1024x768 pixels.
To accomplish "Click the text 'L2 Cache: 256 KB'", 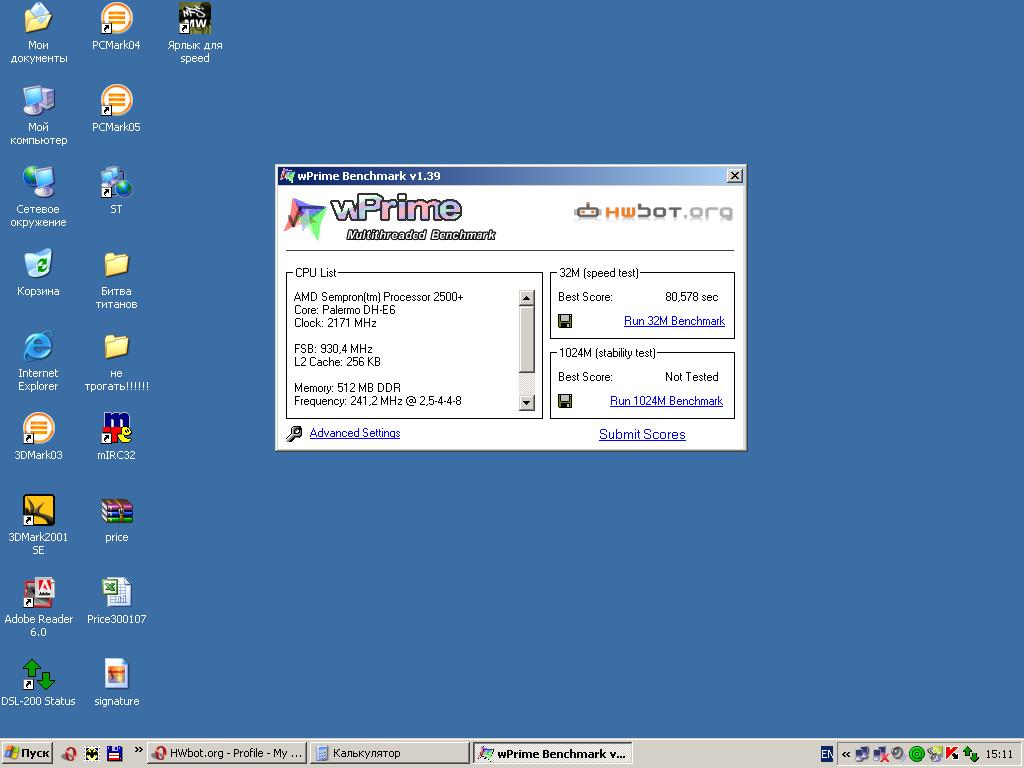I will click(x=337, y=362).
